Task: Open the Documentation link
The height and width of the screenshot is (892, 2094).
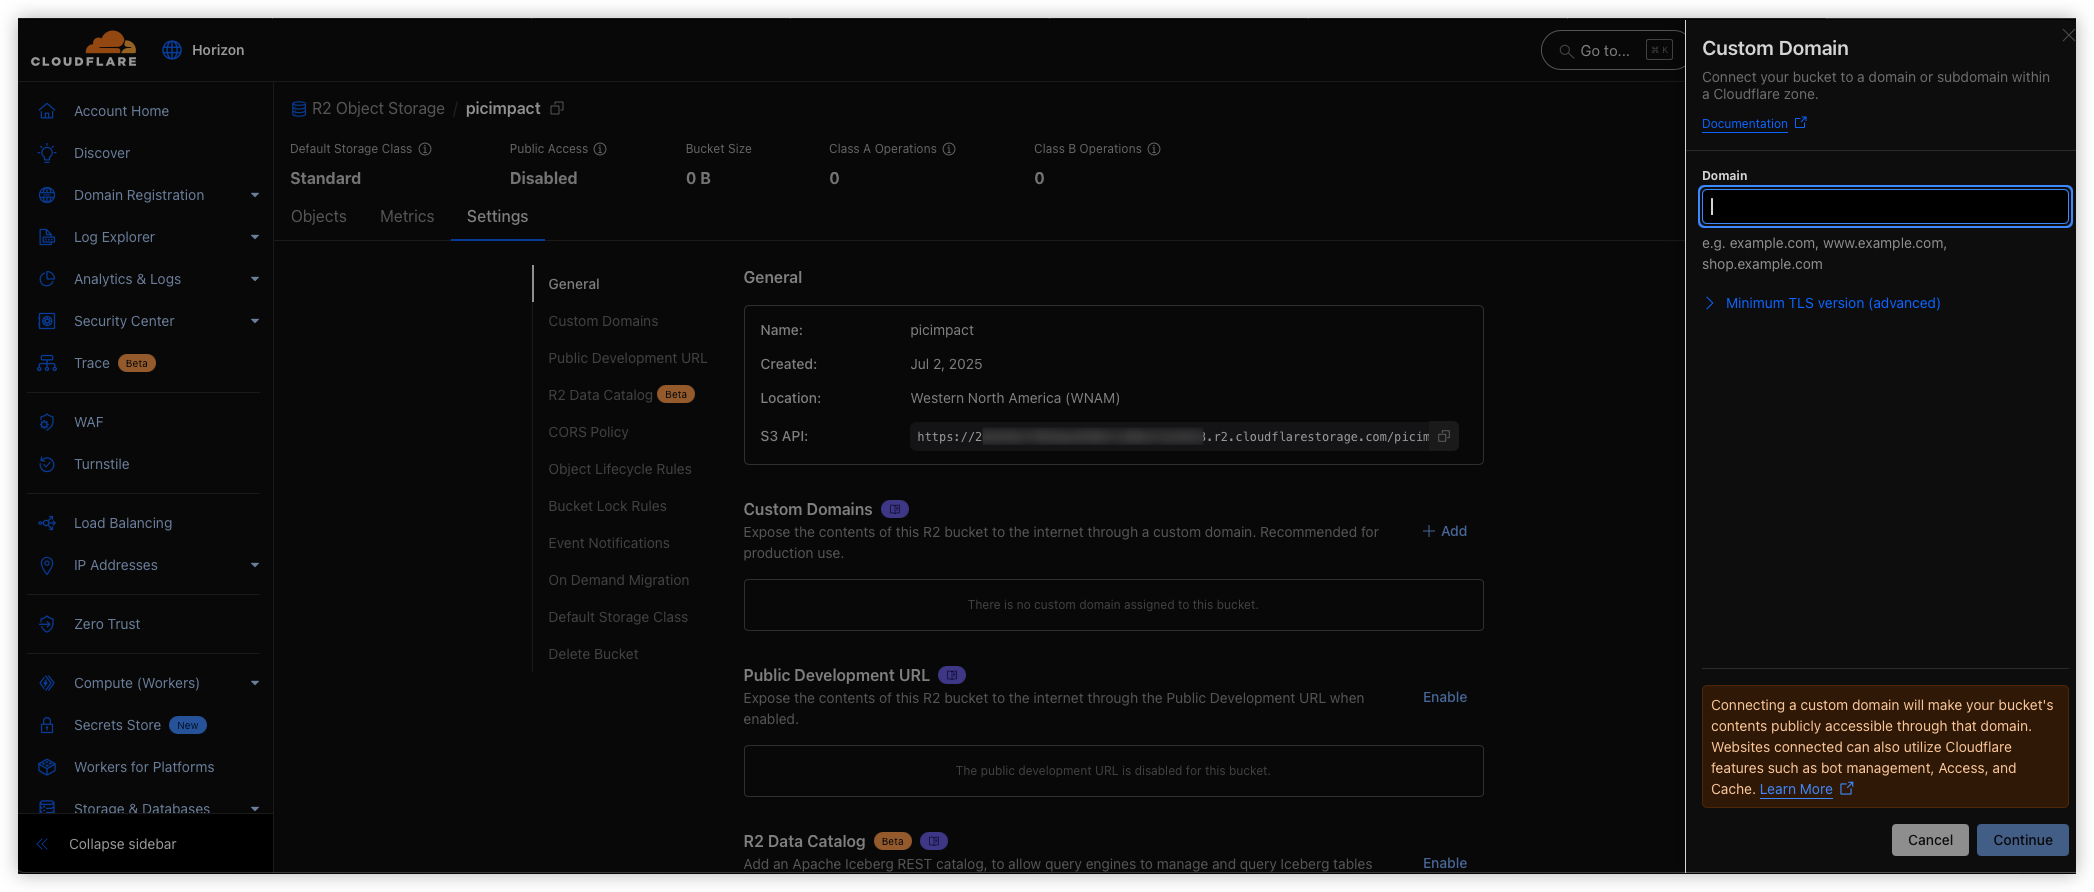Action: coord(1754,124)
